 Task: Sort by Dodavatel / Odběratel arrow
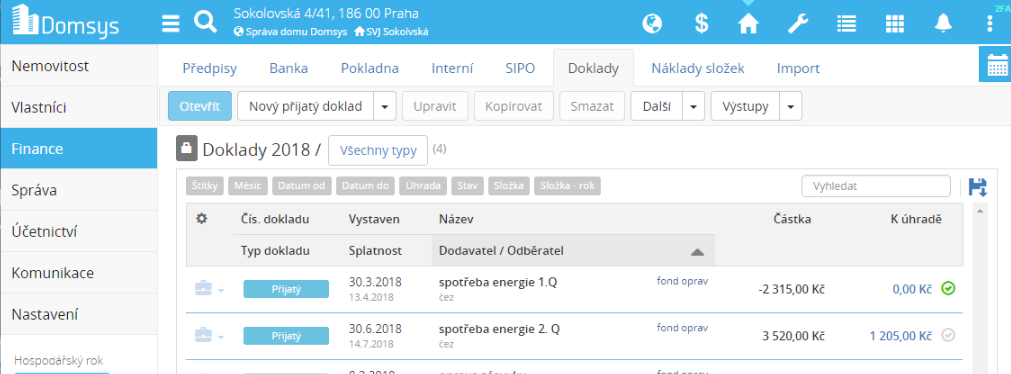tap(697, 252)
